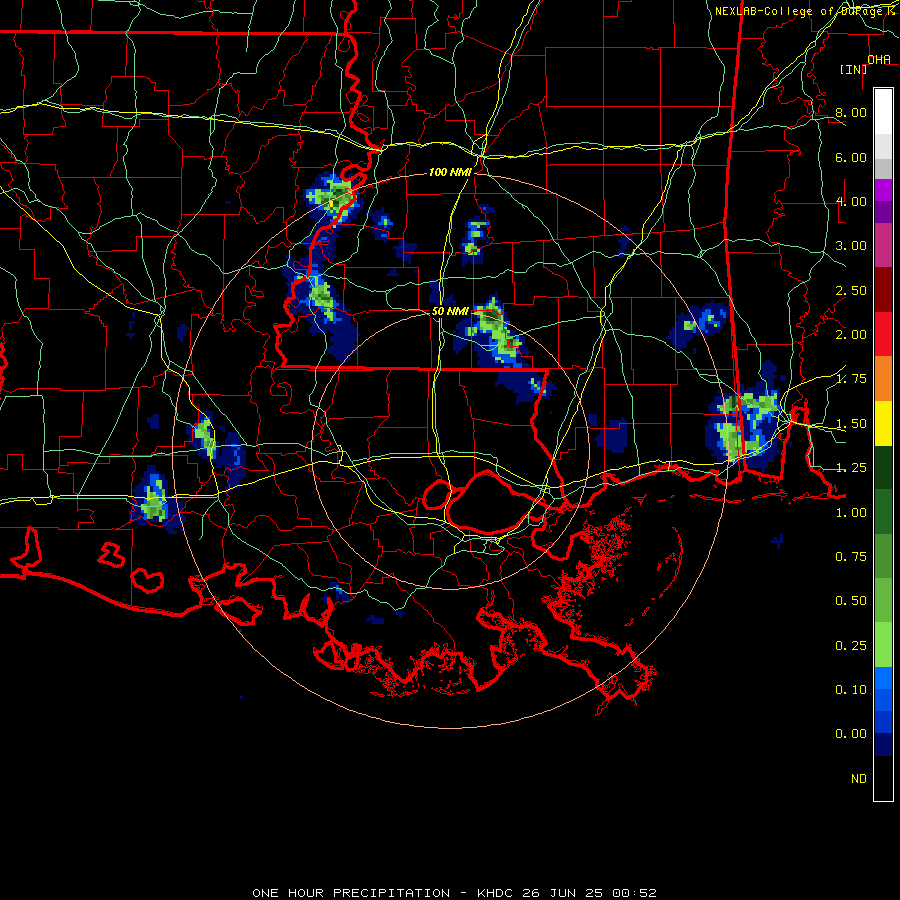Click the 100 NMI range ring label
Viewport: 900px width, 900px height.
[x=450, y=172]
